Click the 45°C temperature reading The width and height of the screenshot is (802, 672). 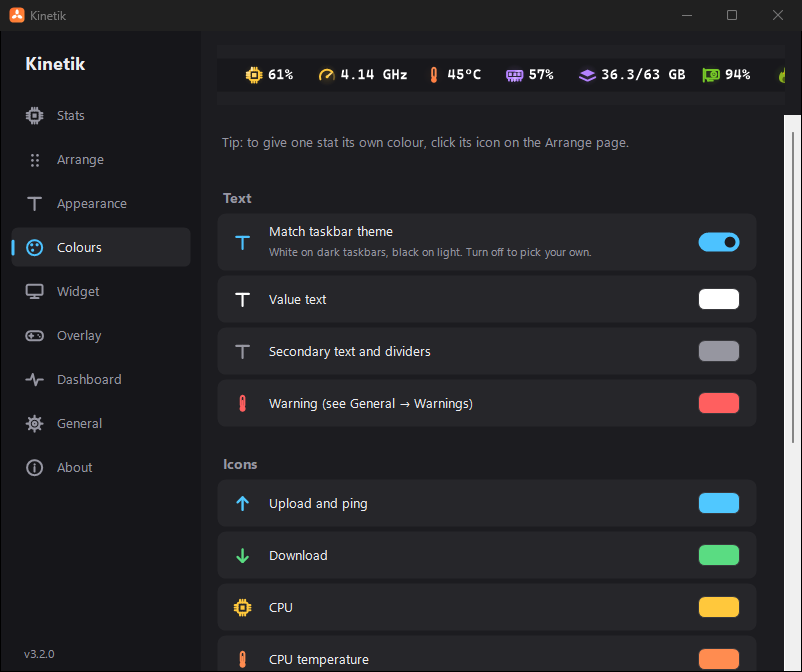(x=464, y=75)
